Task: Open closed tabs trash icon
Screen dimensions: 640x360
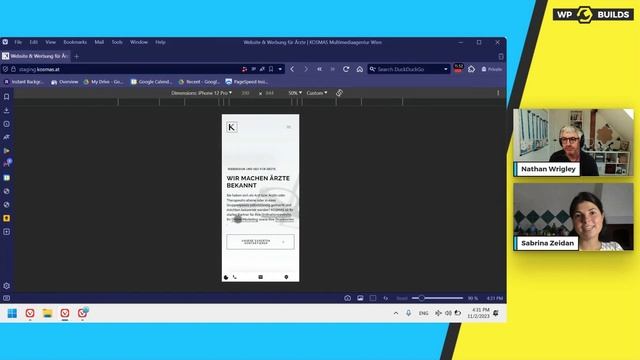Action: [x=501, y=56]
